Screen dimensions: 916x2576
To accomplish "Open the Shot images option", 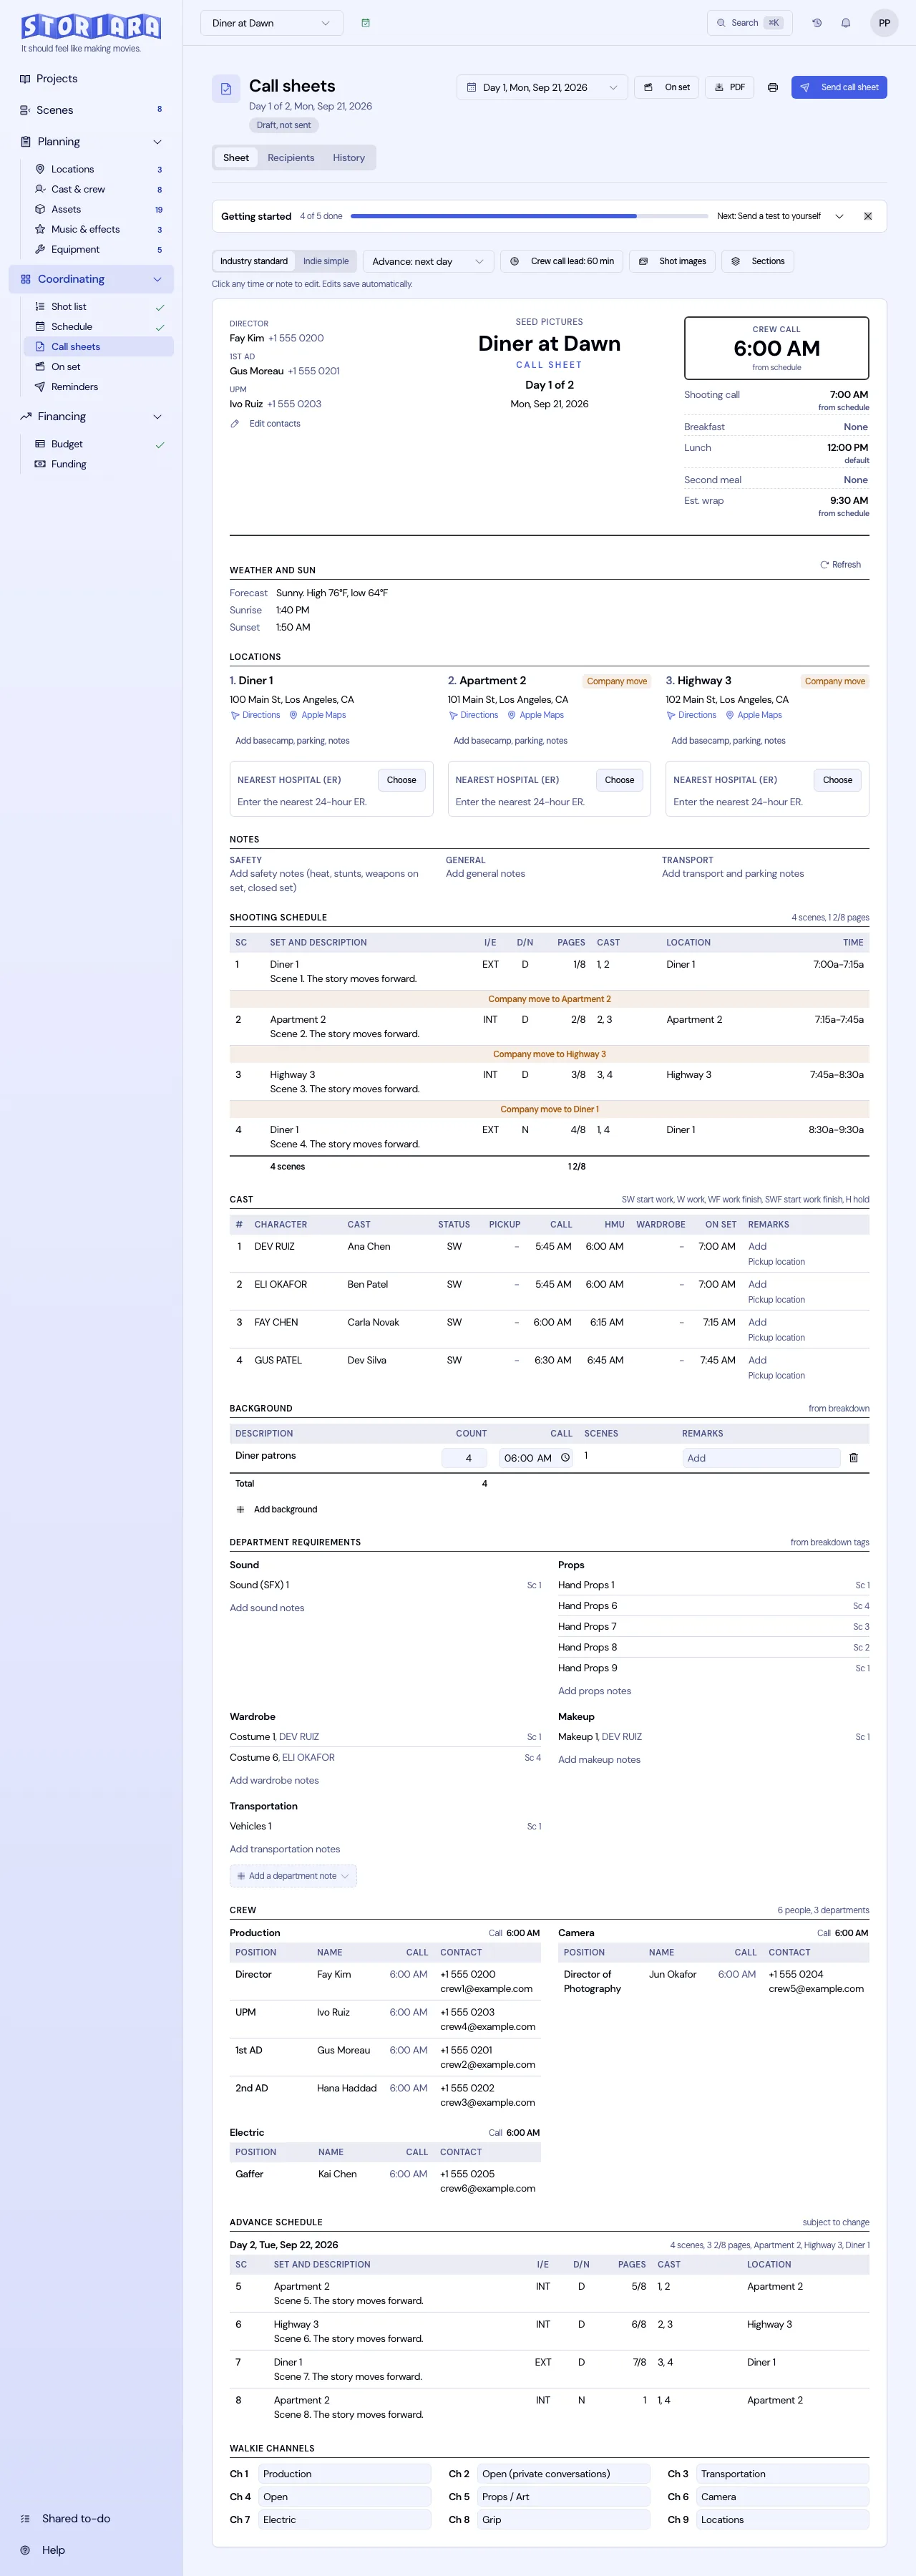I will pos(673,261).
